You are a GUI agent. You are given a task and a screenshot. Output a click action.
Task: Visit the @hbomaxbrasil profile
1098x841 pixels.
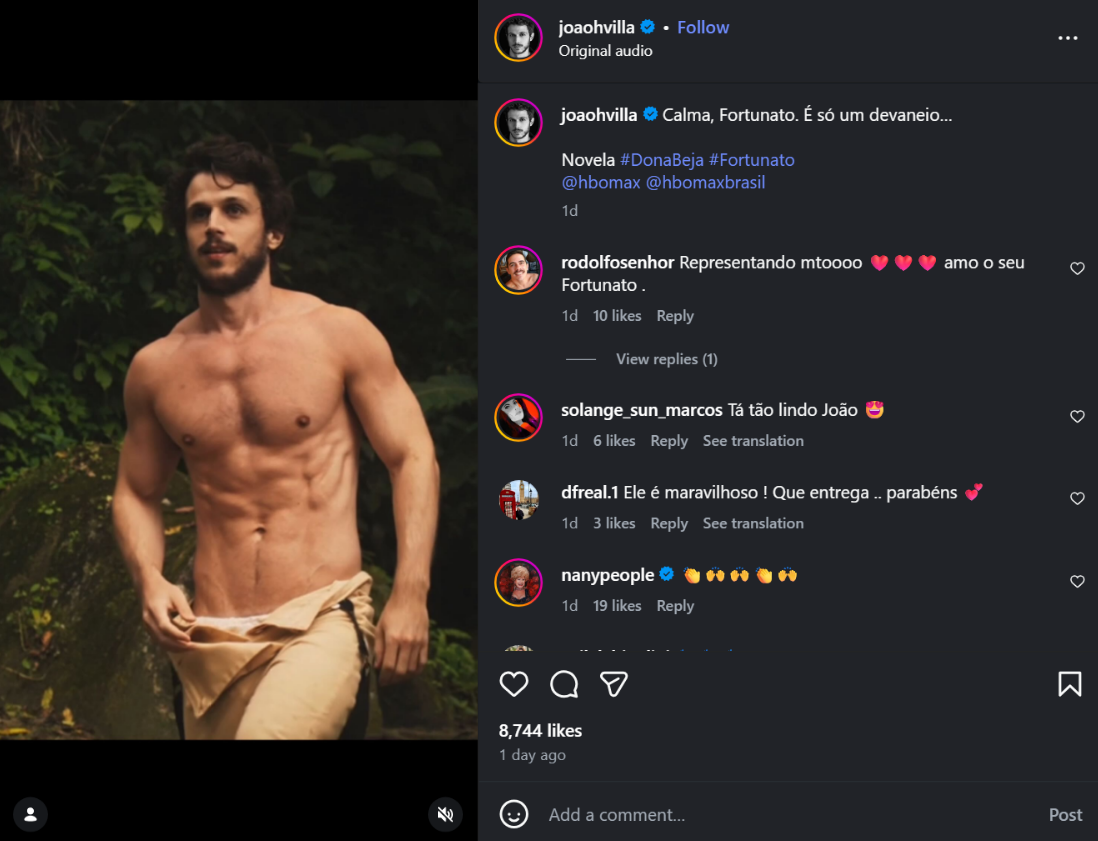(705, 183)
